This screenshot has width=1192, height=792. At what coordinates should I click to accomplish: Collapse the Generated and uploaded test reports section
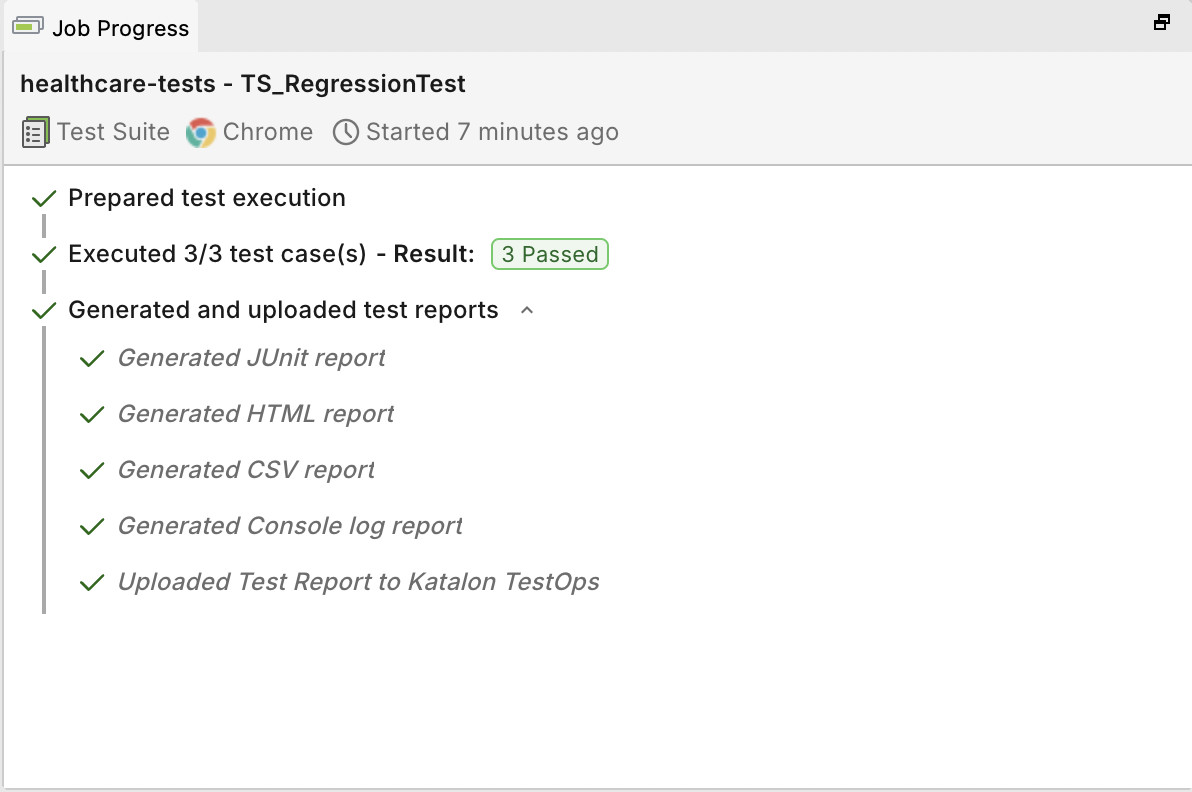(527, 311)
